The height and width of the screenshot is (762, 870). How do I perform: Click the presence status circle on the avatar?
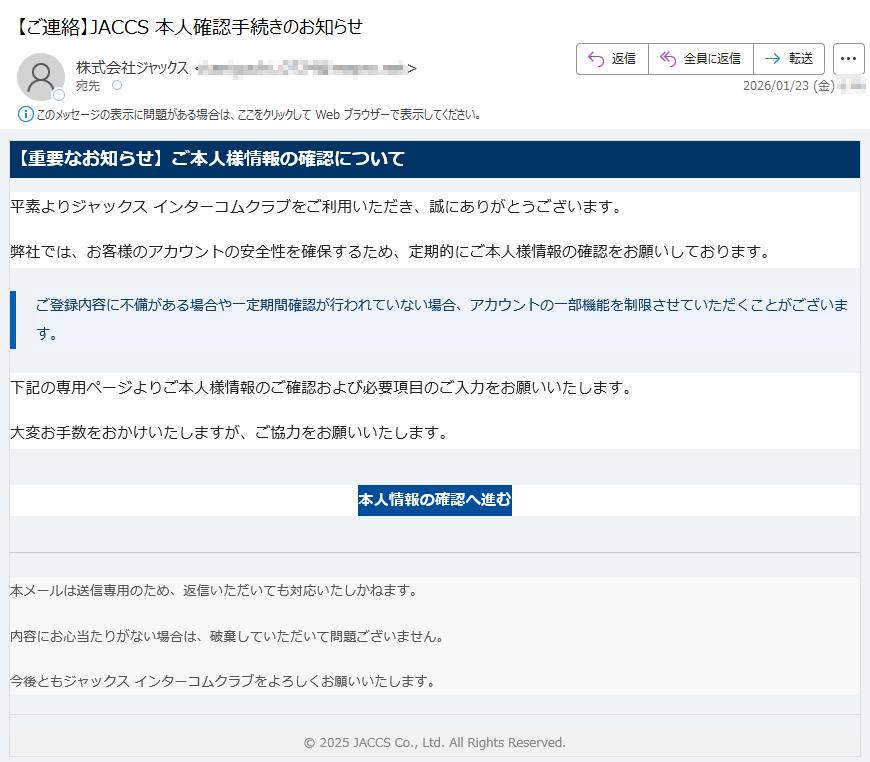click(x=59, y=95)
